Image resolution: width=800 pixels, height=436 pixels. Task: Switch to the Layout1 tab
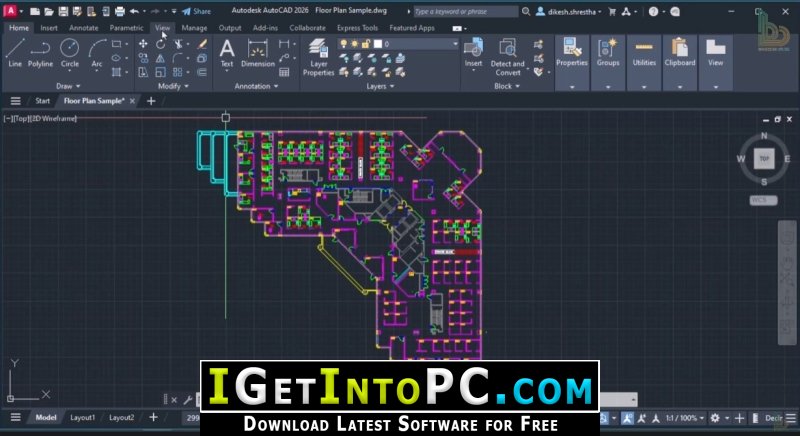pyautogui.click(x=82, y=418)
